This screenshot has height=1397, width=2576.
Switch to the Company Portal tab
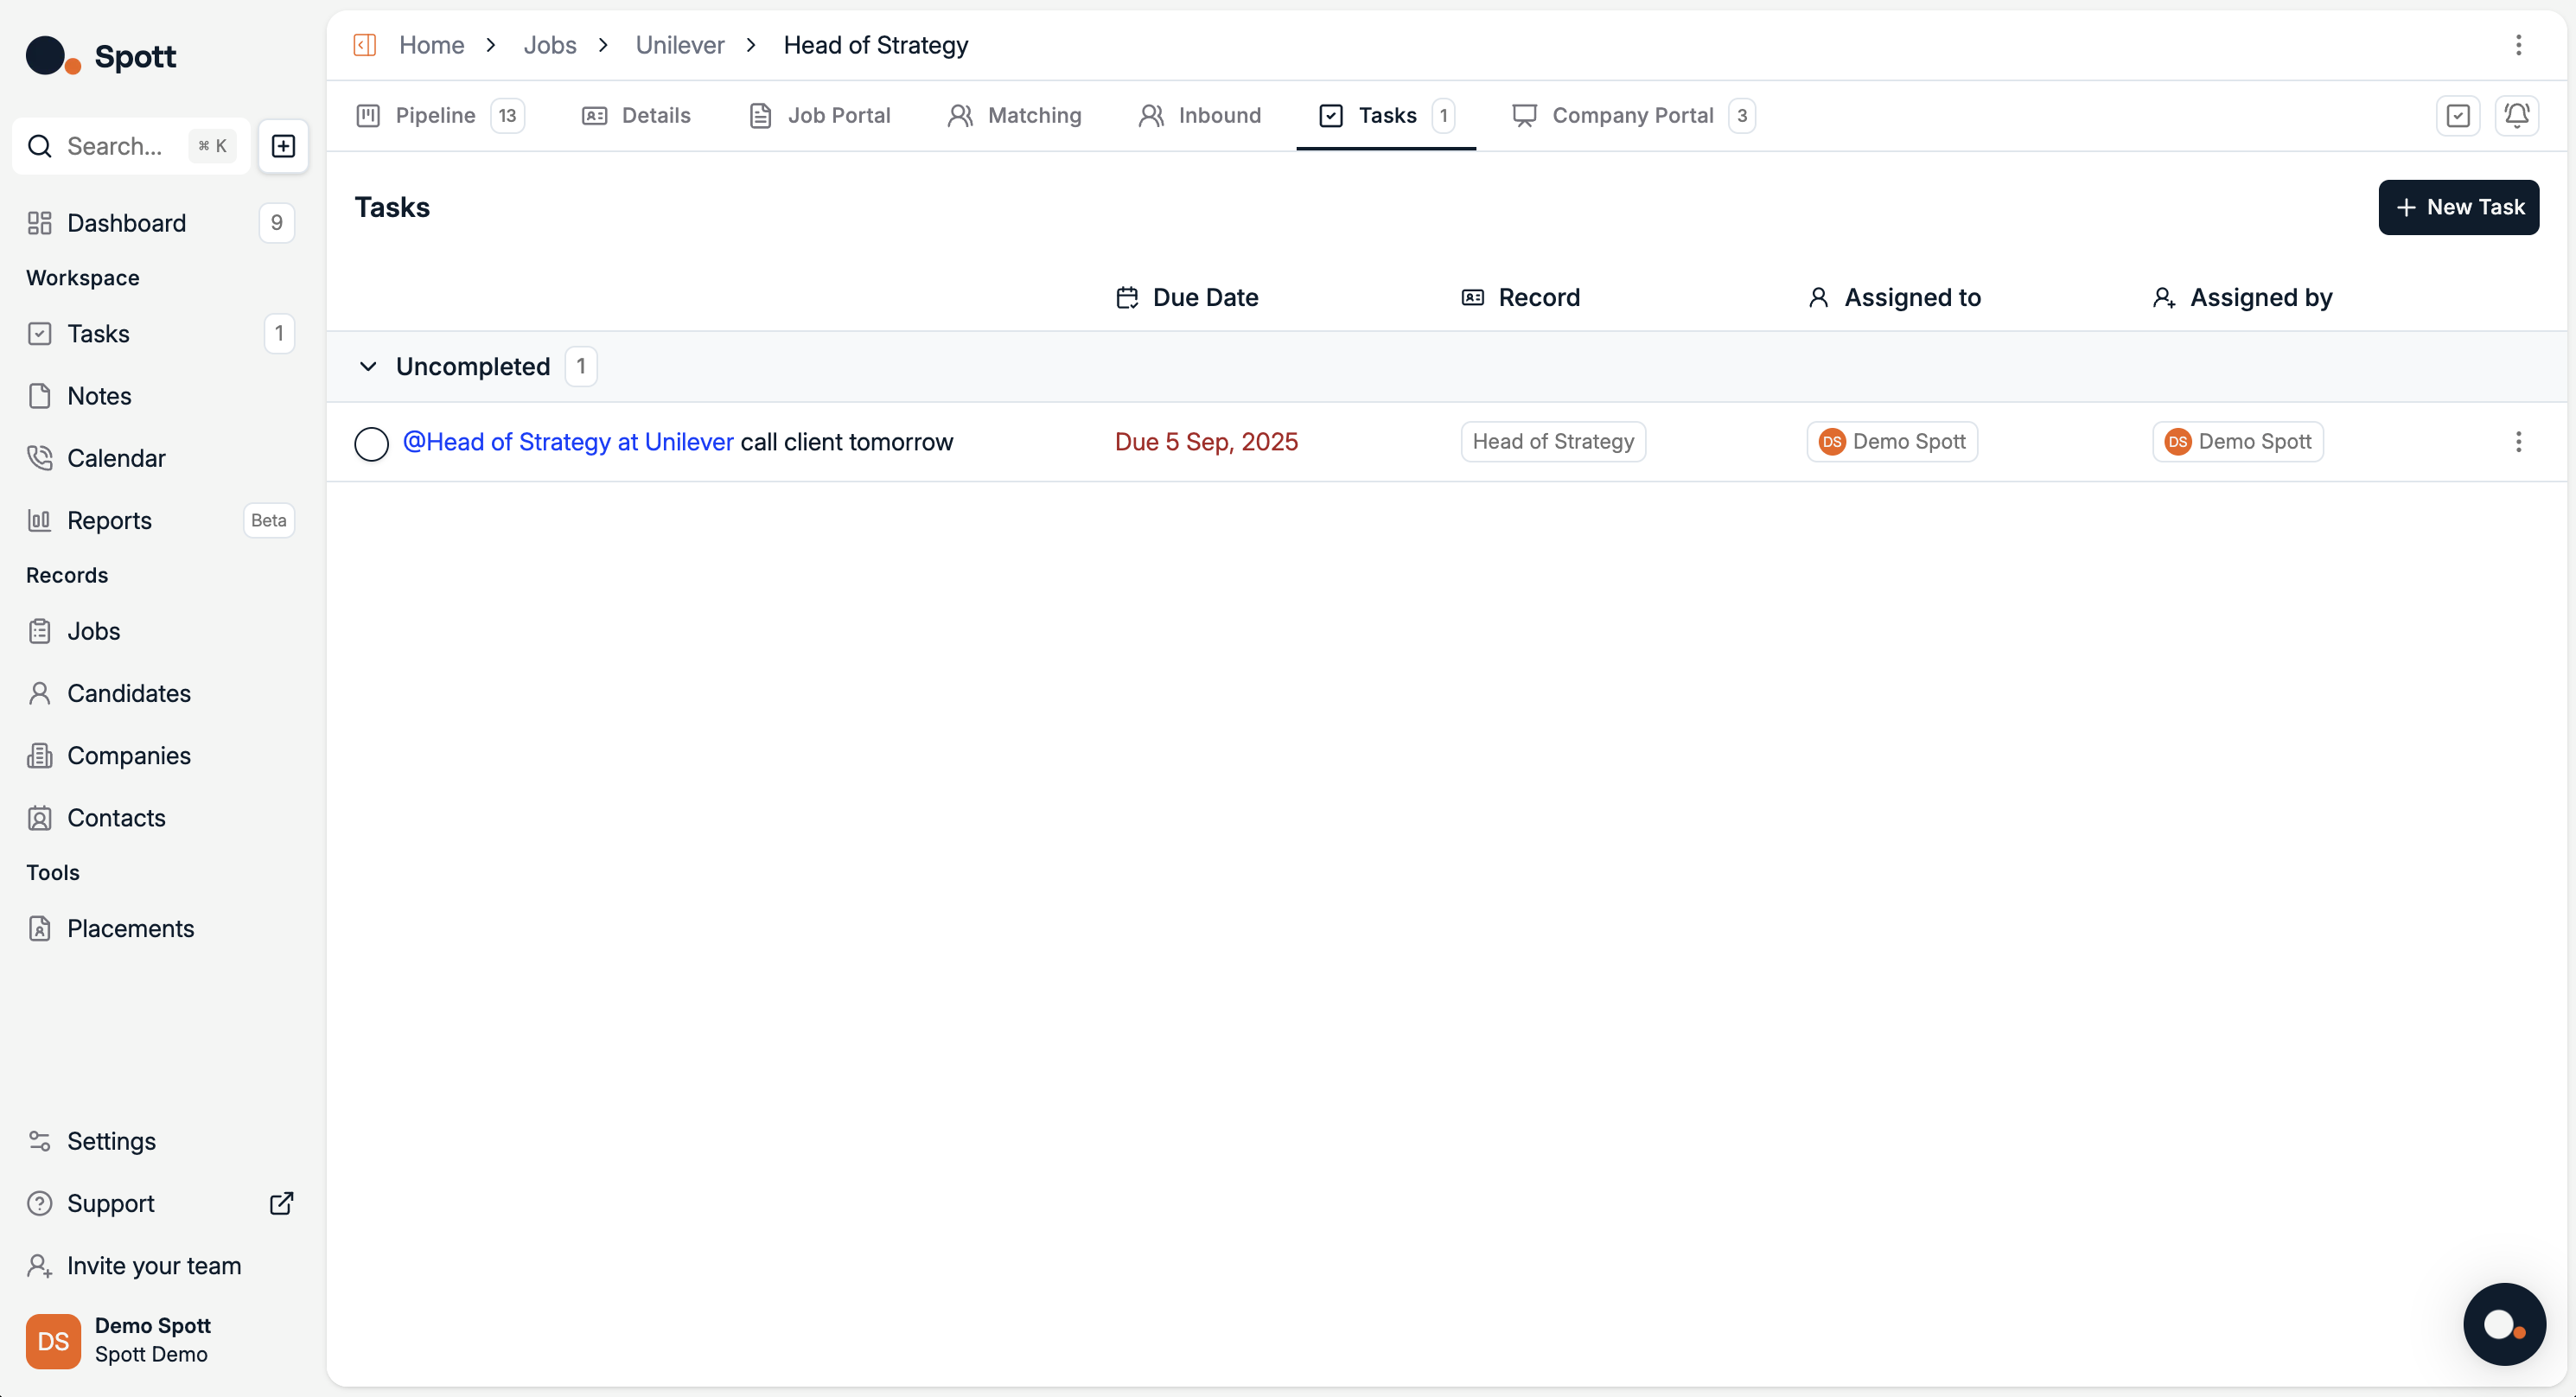pyautogui.click(x=1633, y=116)
